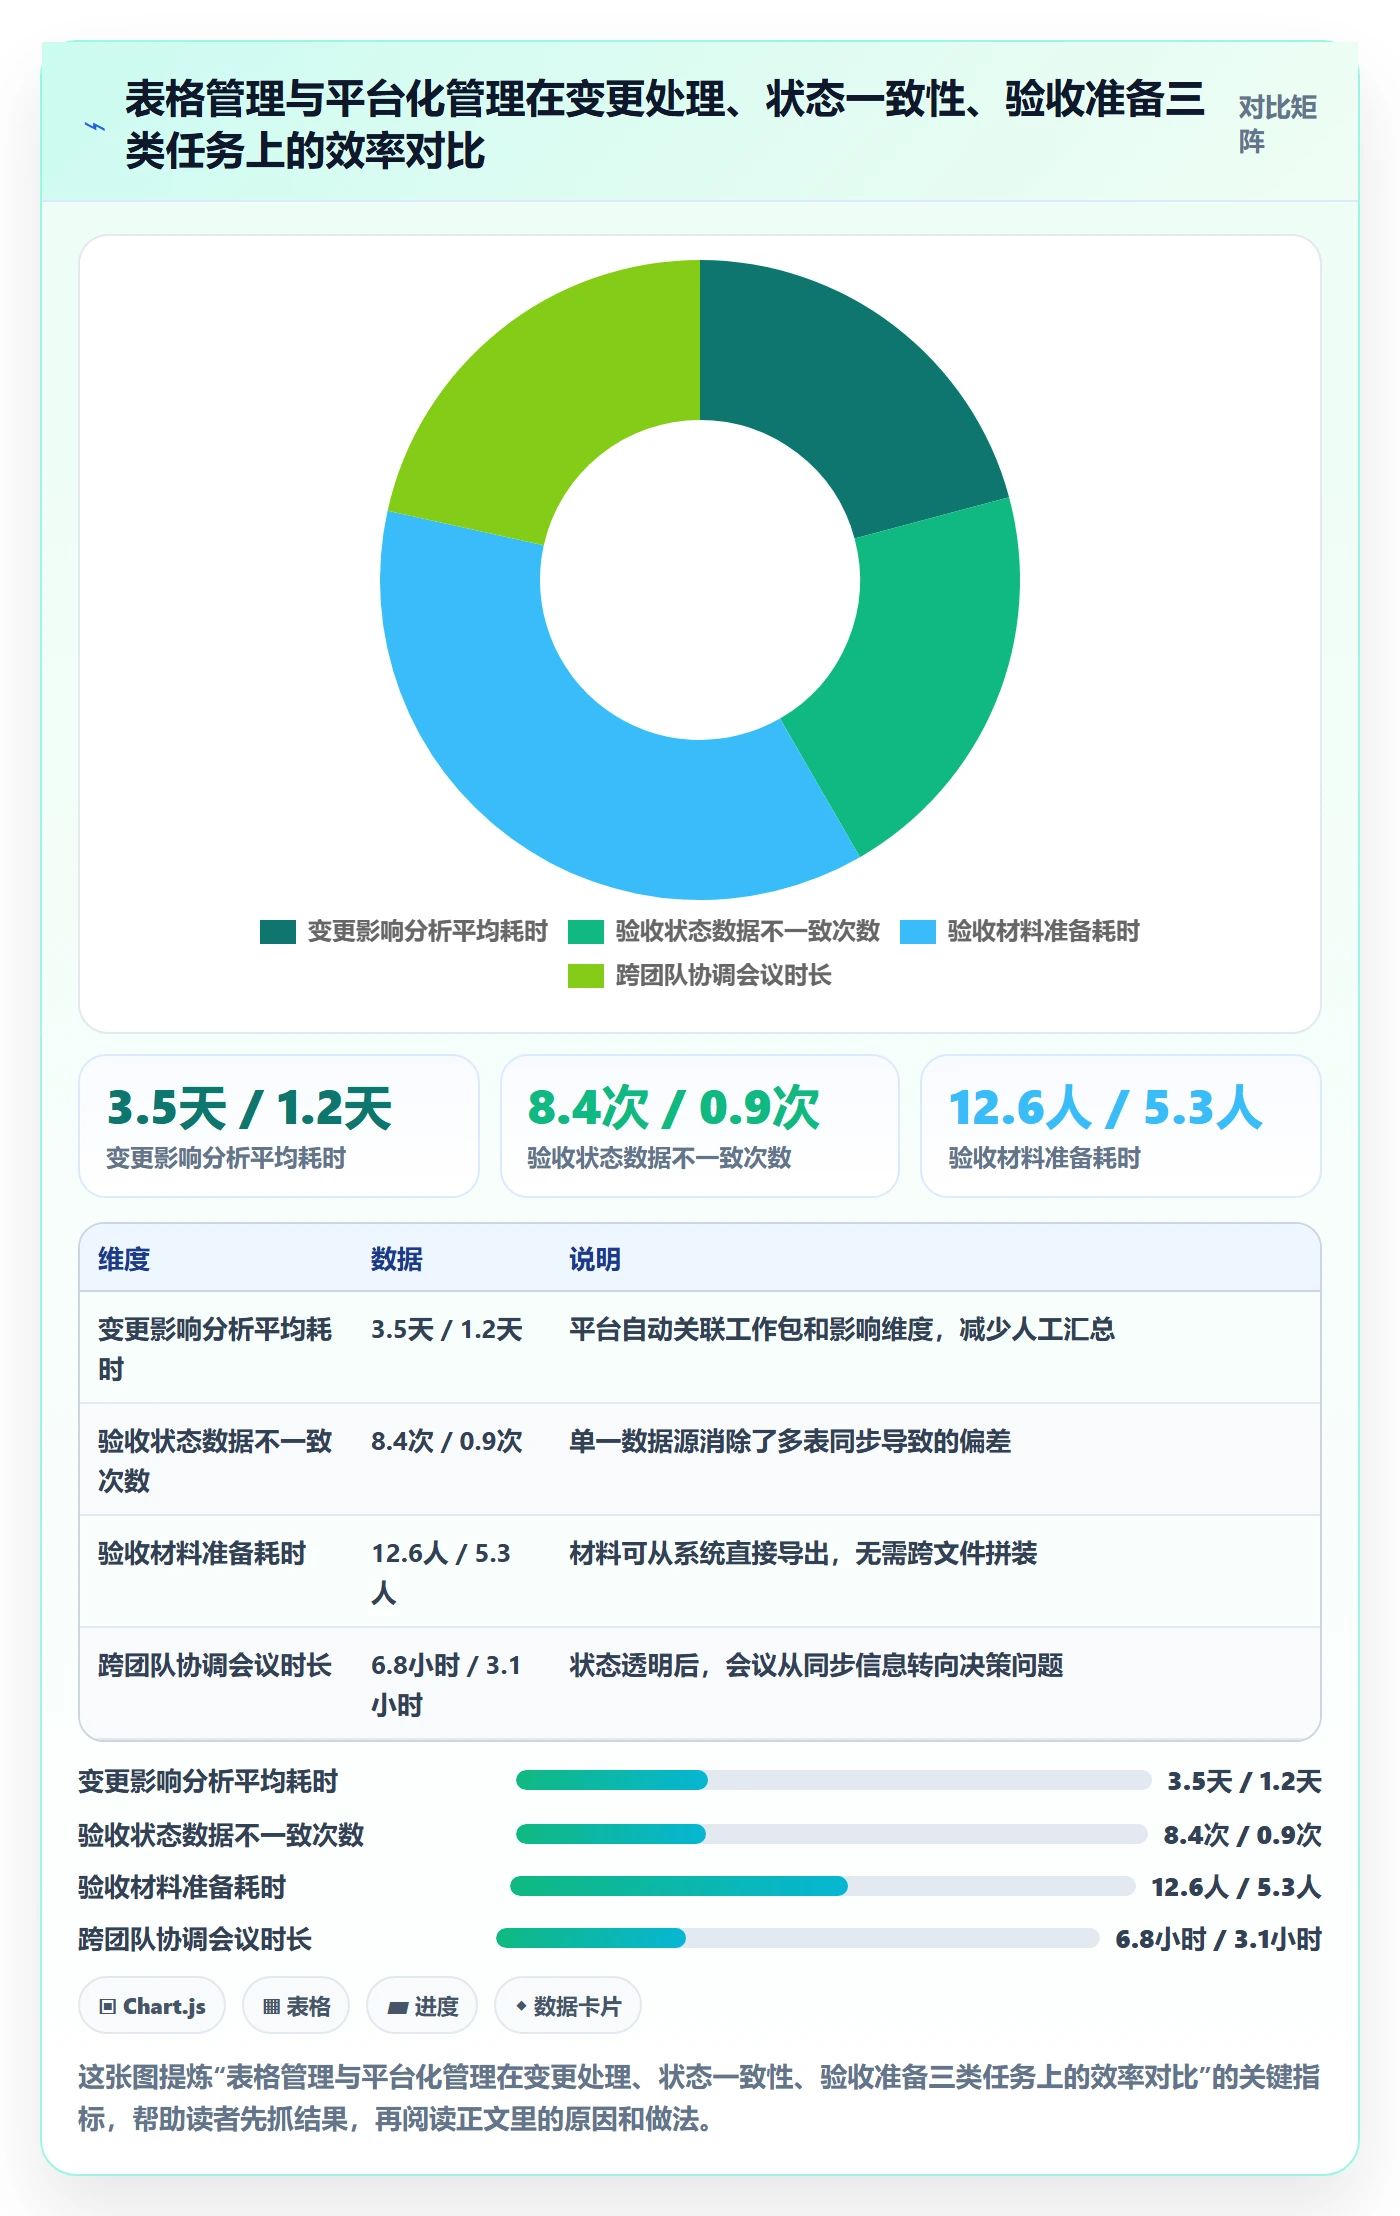This screenshot has height=2216, width=1400.
Task: Click the 验收材料准备耗时 progress bar
Action: (822, 1886)
